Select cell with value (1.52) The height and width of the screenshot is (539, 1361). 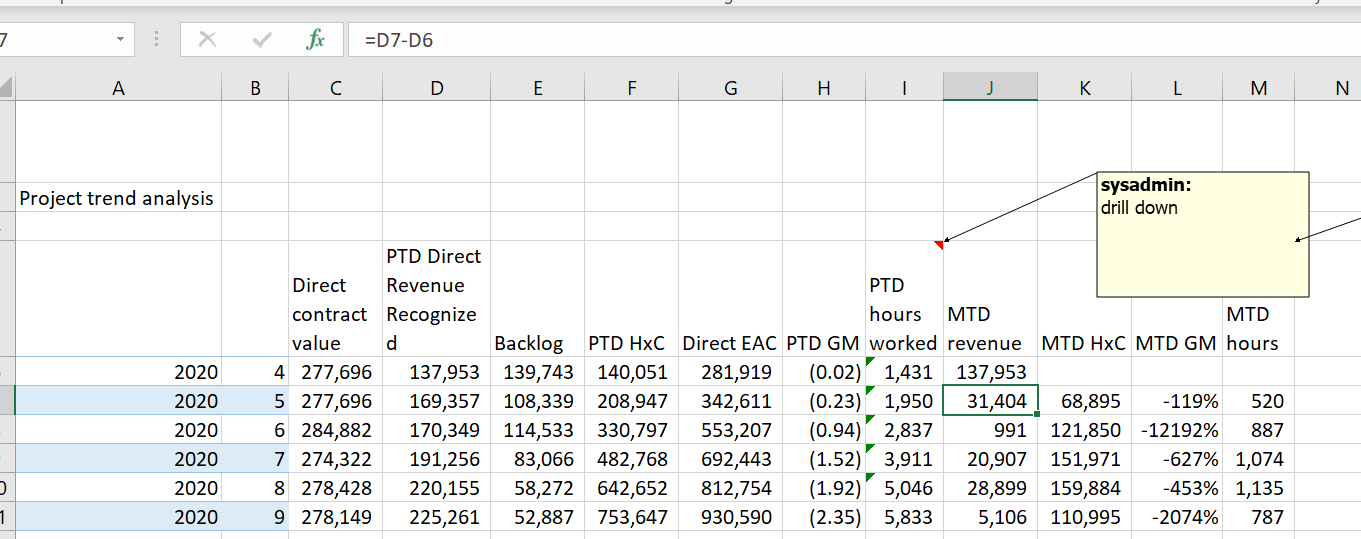click(824, 458)
